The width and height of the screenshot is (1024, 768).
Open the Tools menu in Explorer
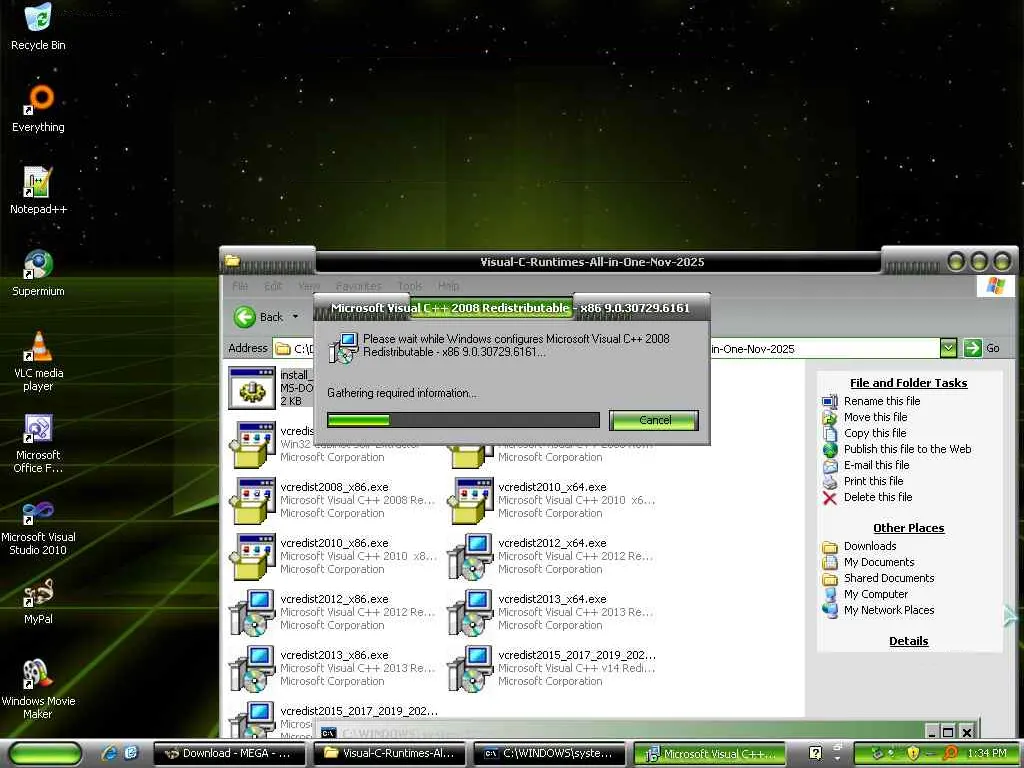(x=409, y=286)
